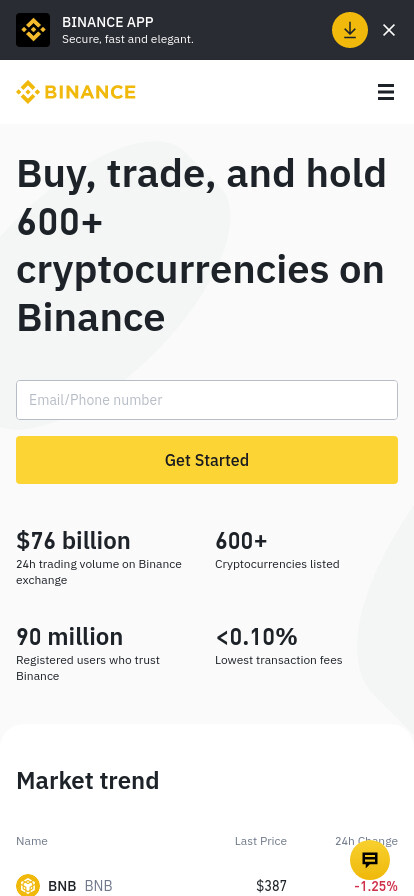The image size is (414, 896).
Task: Open the chat support bubble
Action: [x=370, y=859]
